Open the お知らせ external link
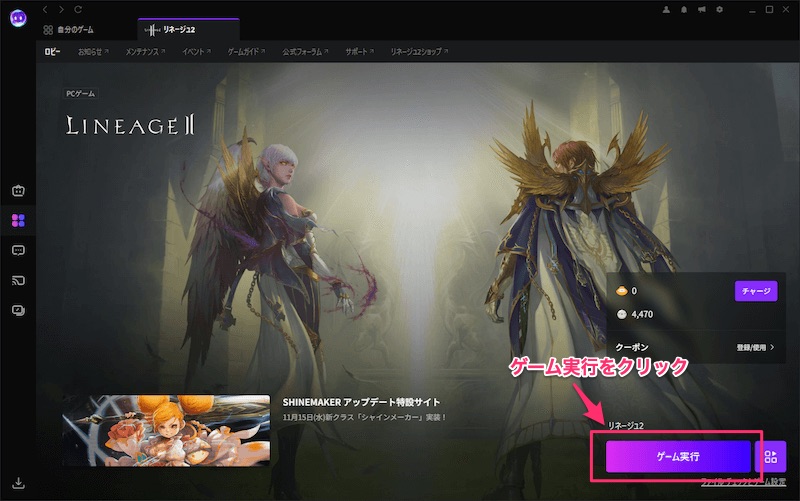 coord(93,52)
